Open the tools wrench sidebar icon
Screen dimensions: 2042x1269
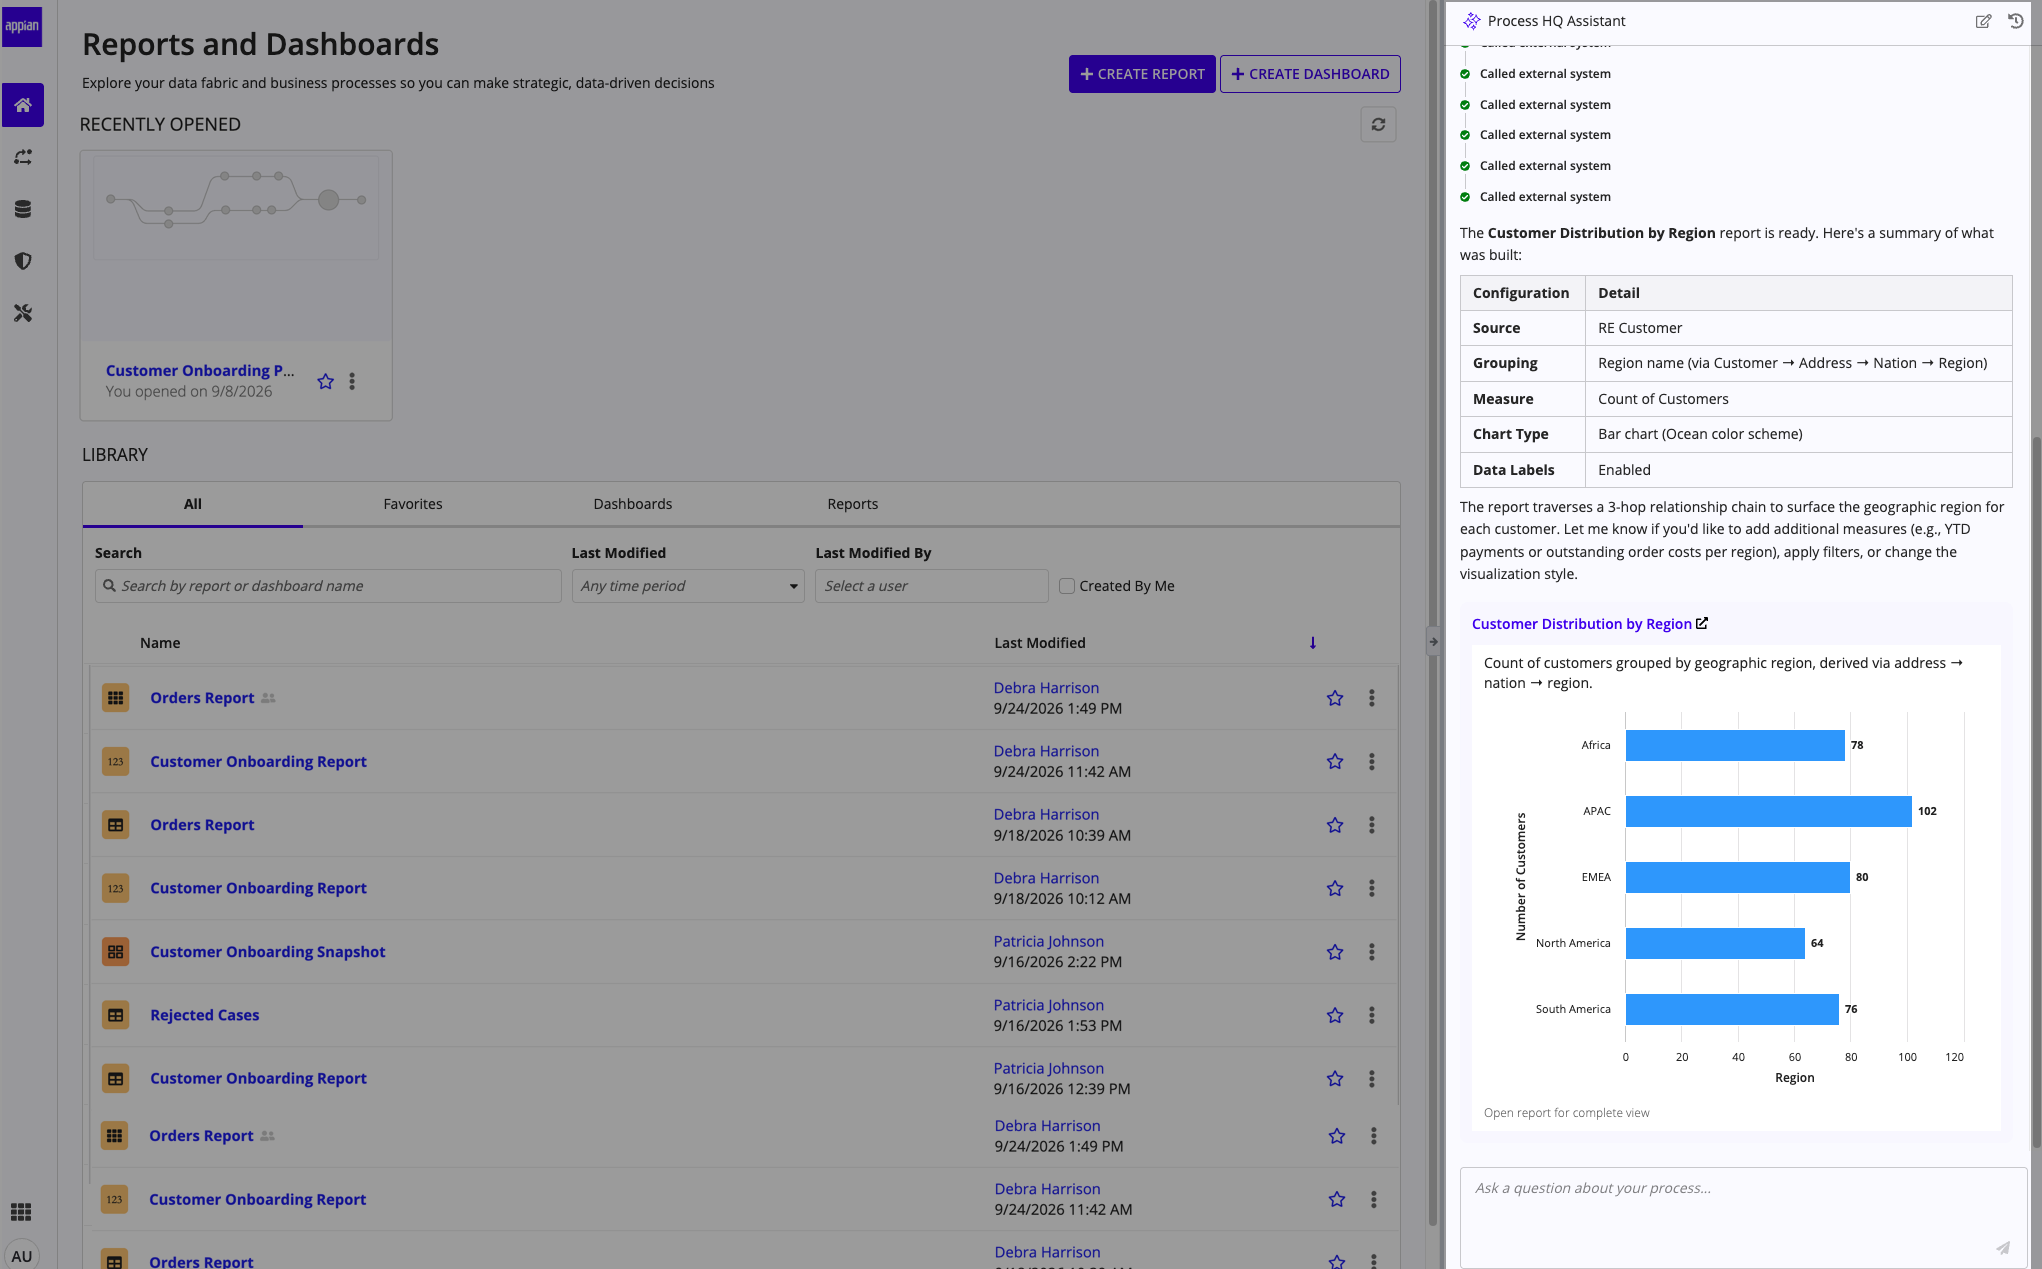[x=23, y=313]
